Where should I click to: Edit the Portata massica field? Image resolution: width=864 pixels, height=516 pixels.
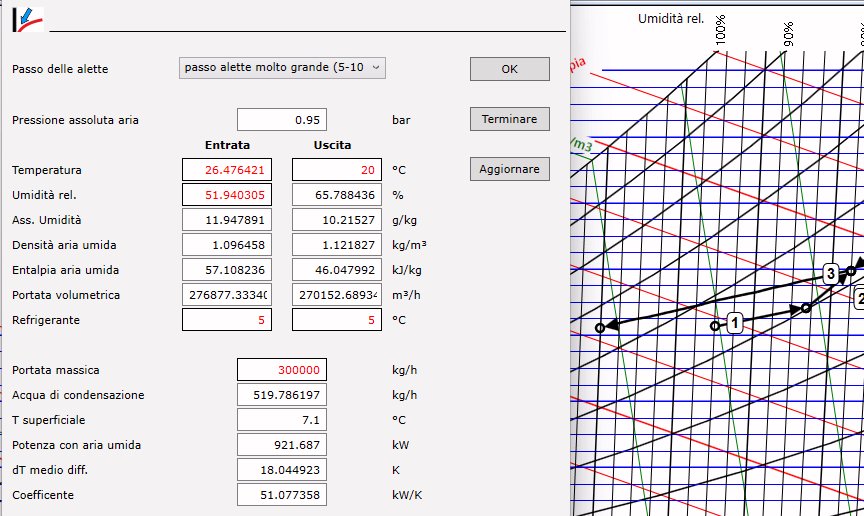pos(281,370)
